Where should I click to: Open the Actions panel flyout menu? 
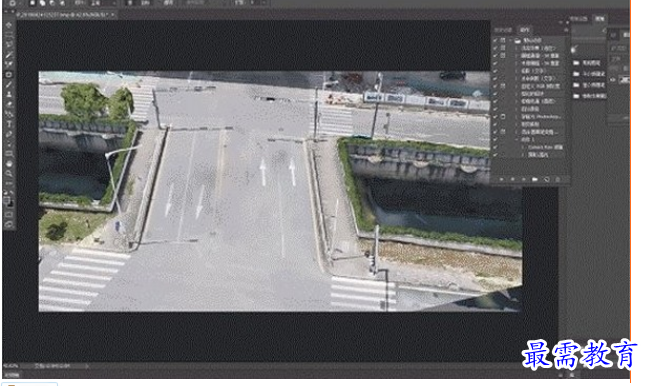566,30
